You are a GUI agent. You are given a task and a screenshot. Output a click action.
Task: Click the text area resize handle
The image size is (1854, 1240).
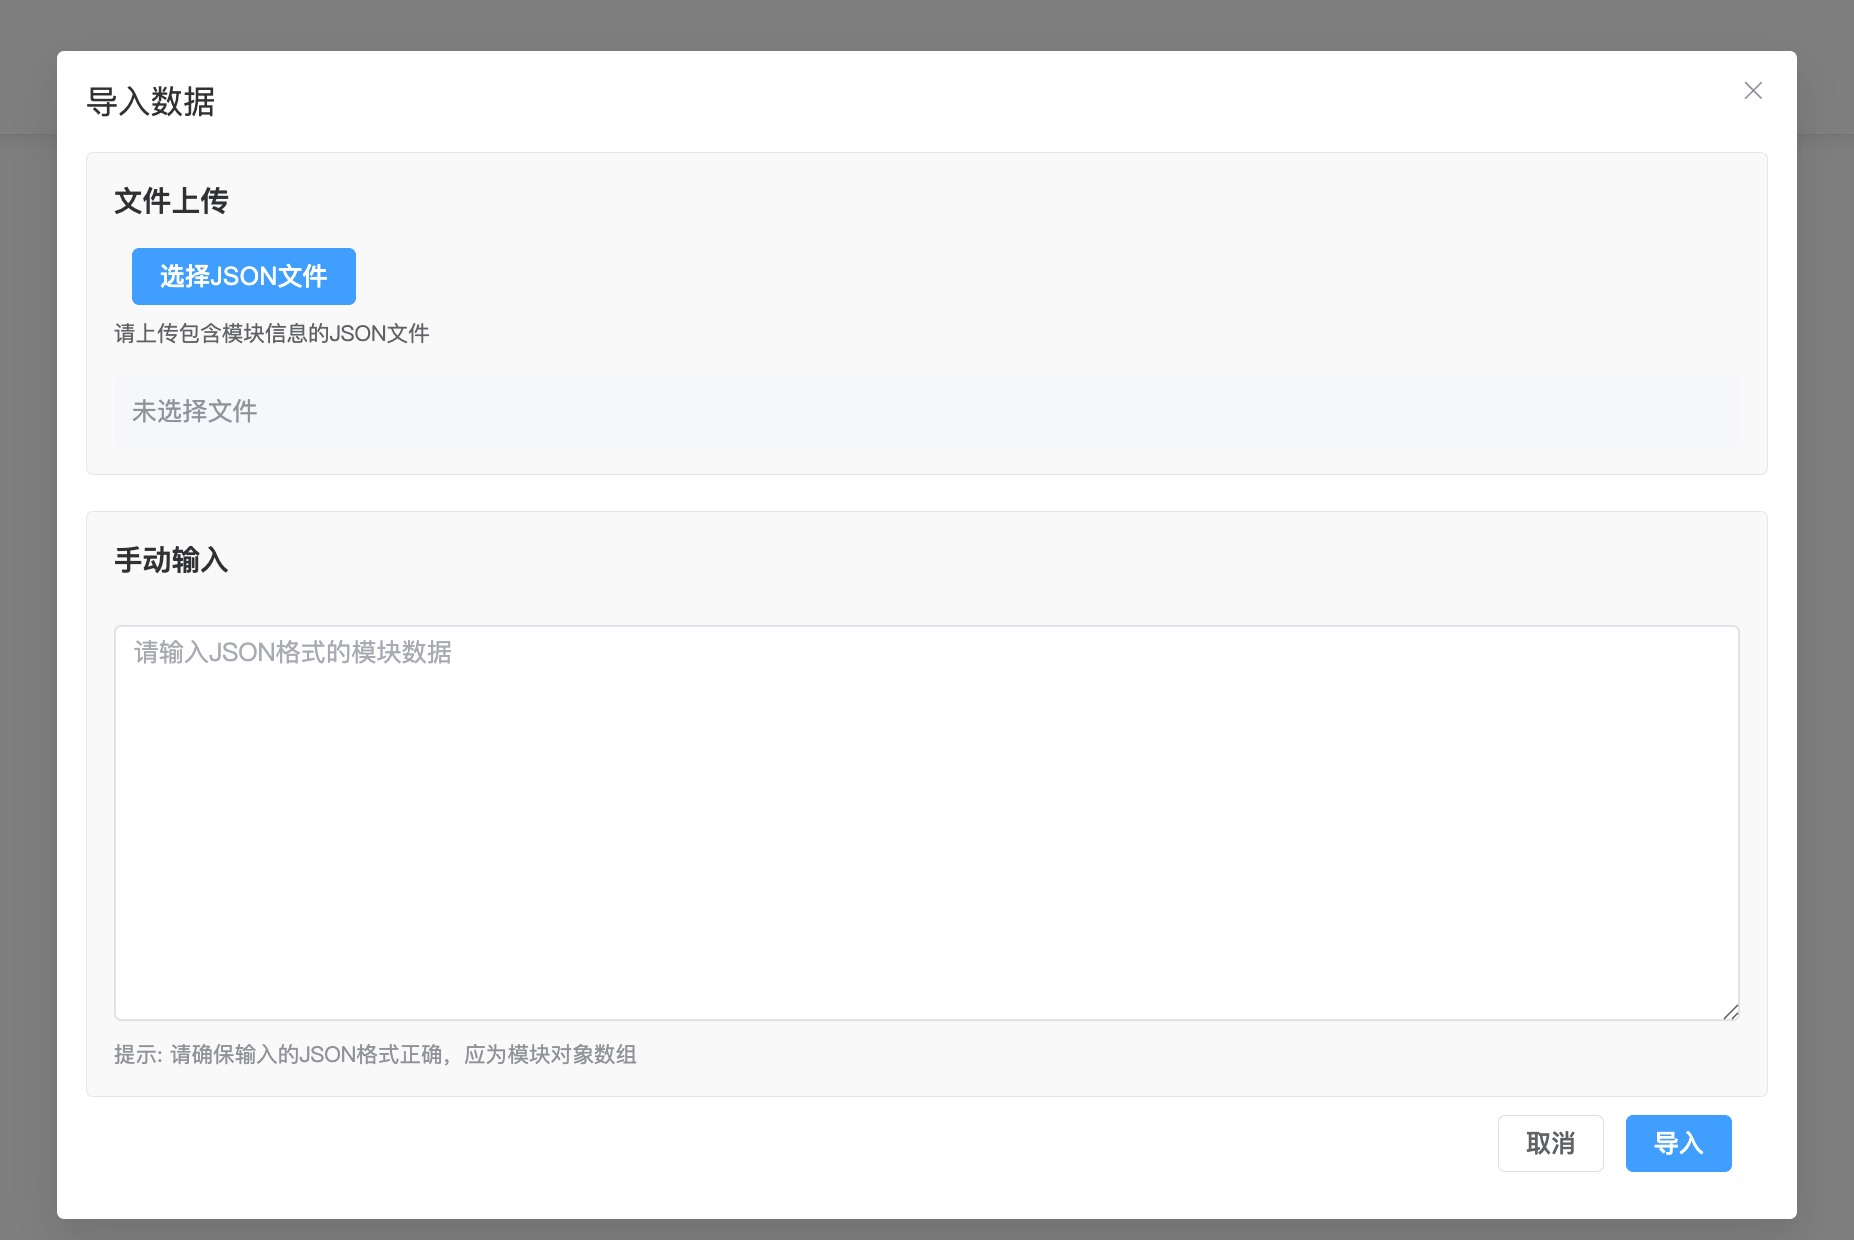click(1730, 1011)
